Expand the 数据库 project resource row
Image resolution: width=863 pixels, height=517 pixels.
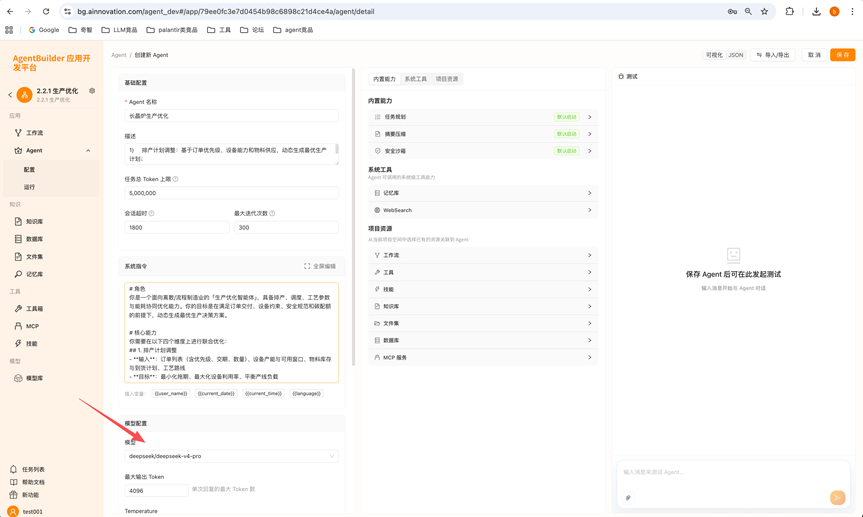[483, 340]
